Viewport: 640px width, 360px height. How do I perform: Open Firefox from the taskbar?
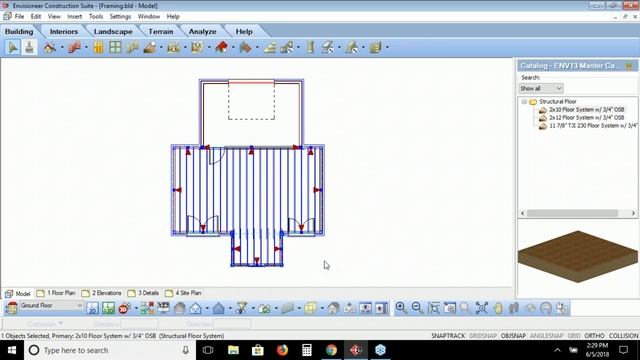(x=282, y=350)
